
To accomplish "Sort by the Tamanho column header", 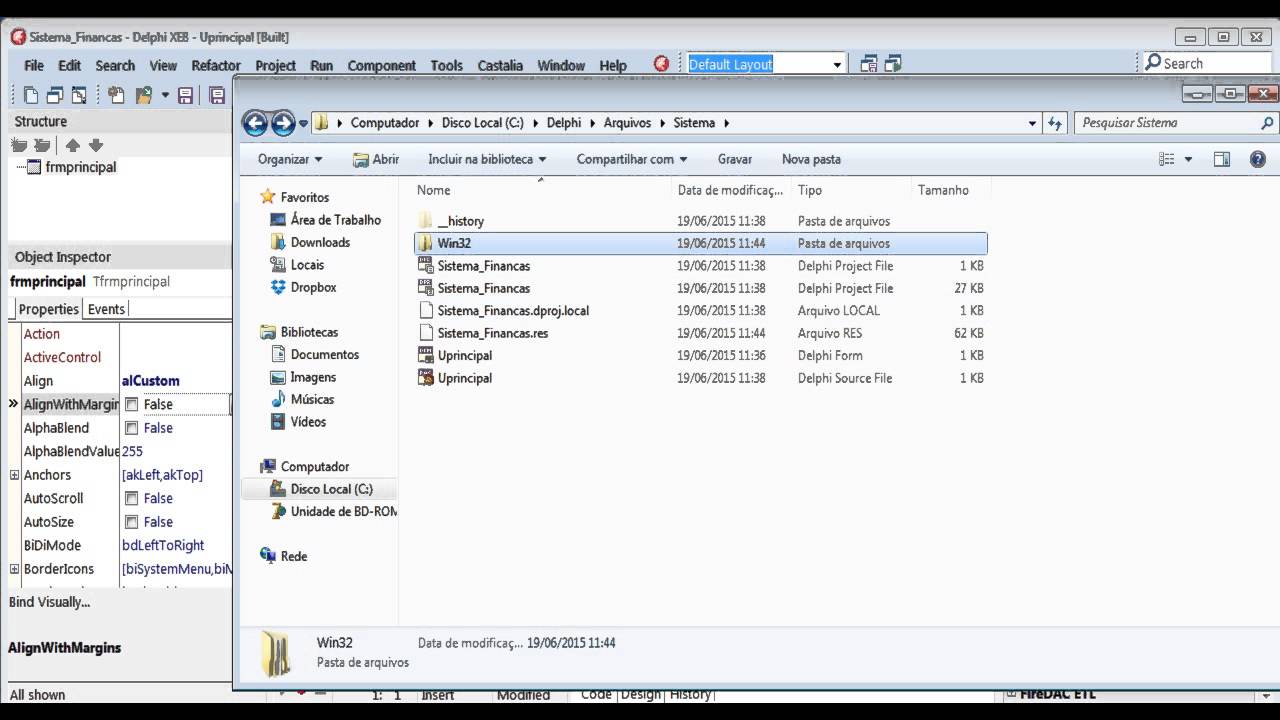I will [943, 190].
